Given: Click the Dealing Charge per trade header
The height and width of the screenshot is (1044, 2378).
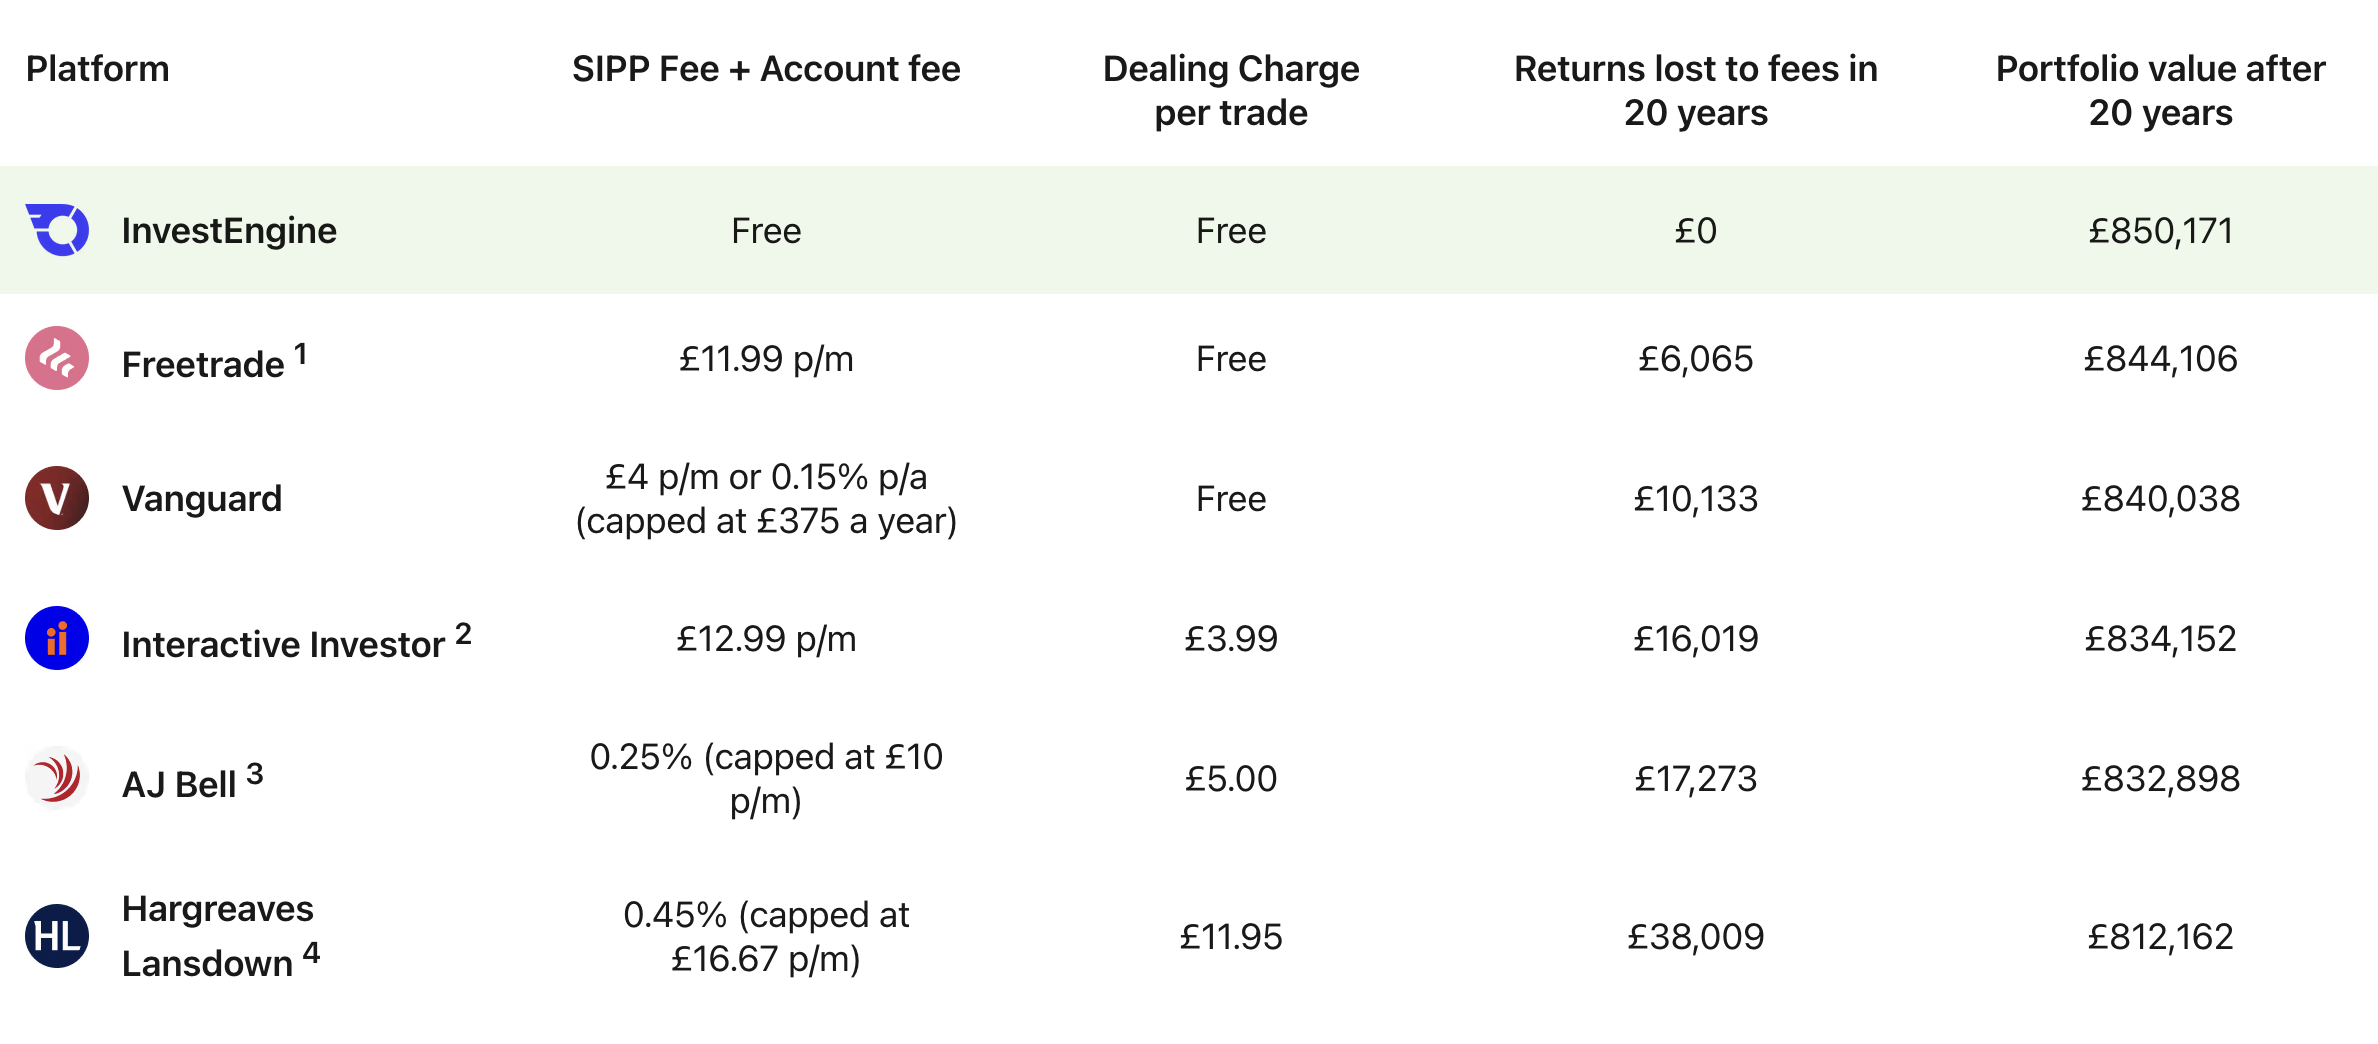Looking at the screenshot, I should coord(1231,90).
